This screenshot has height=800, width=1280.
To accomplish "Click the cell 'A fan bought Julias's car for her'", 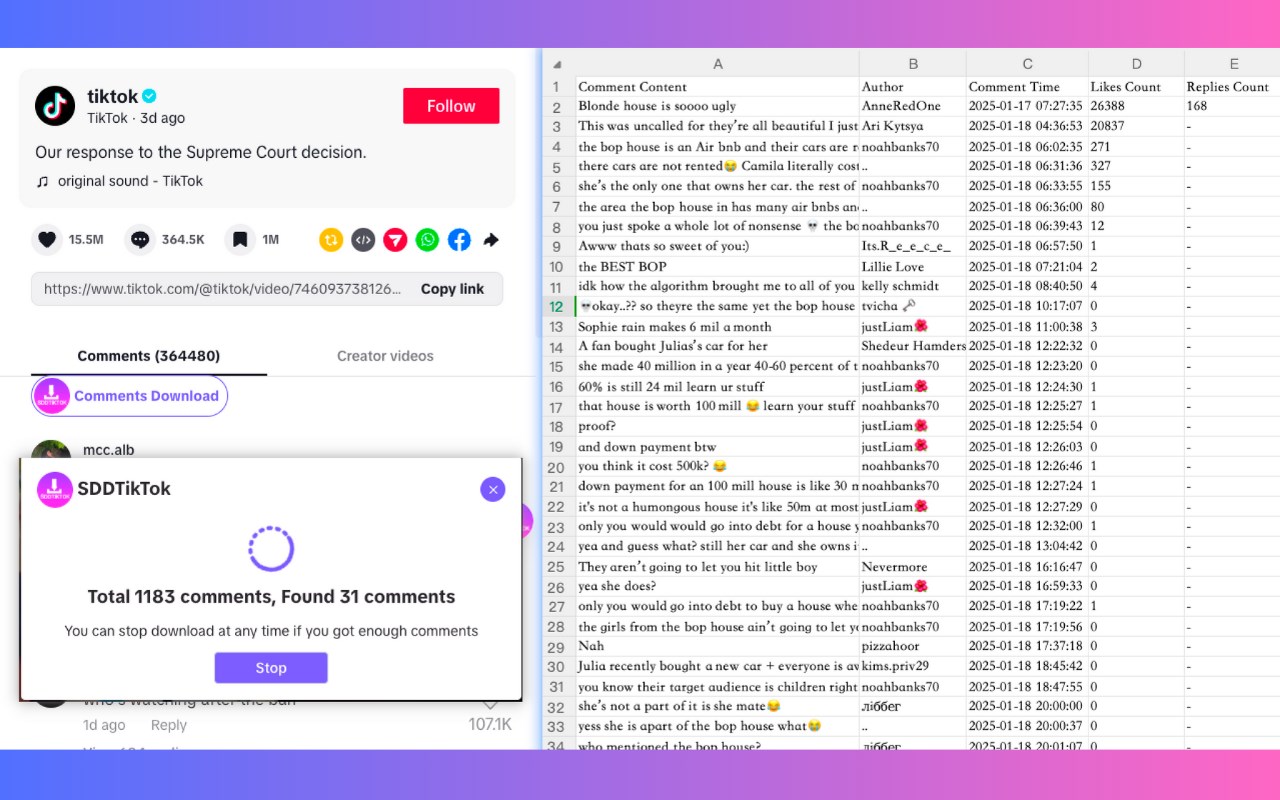I will (717, 346).
